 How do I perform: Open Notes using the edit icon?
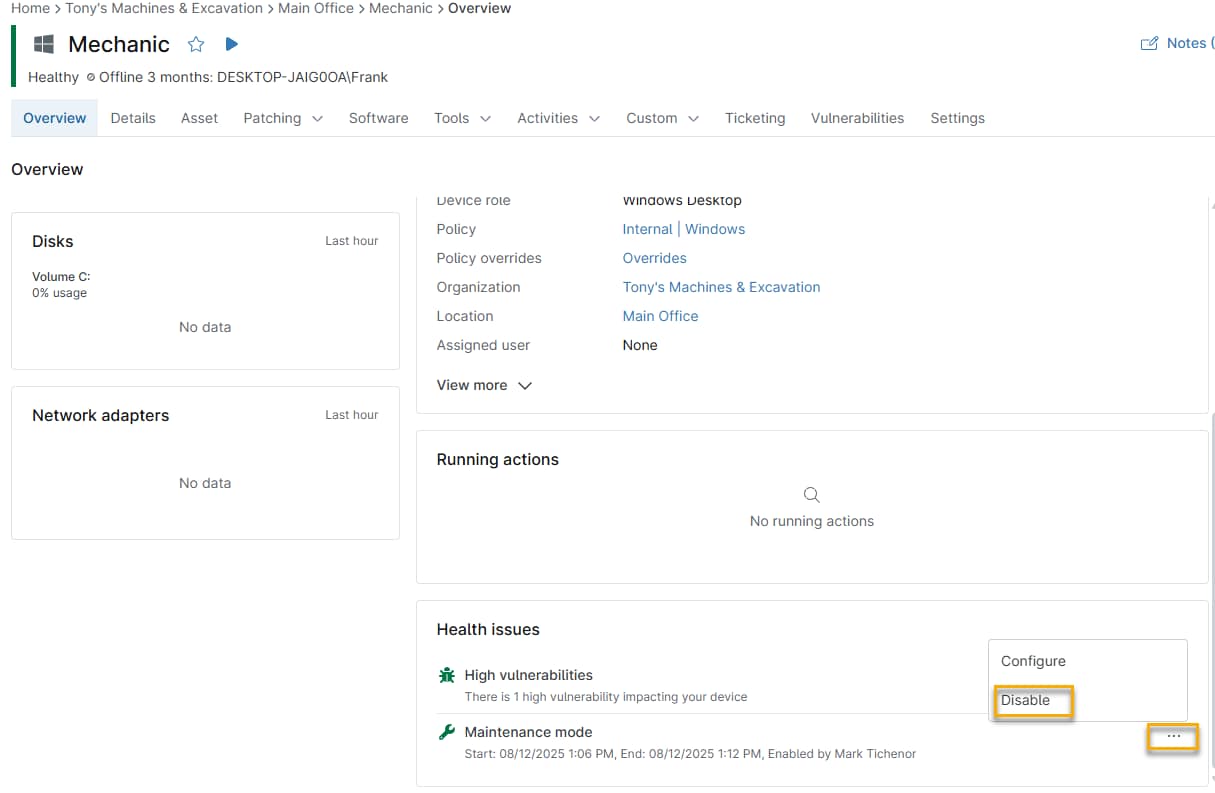[1149, 44]
